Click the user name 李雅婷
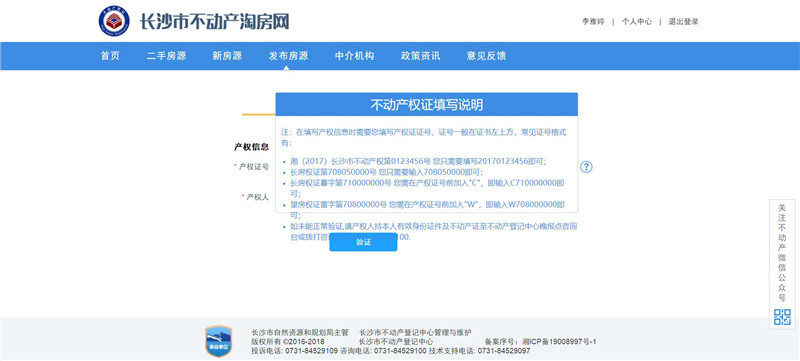Image resolution: width=800 pixels, height=361 pixels. (x=593, y=21)
